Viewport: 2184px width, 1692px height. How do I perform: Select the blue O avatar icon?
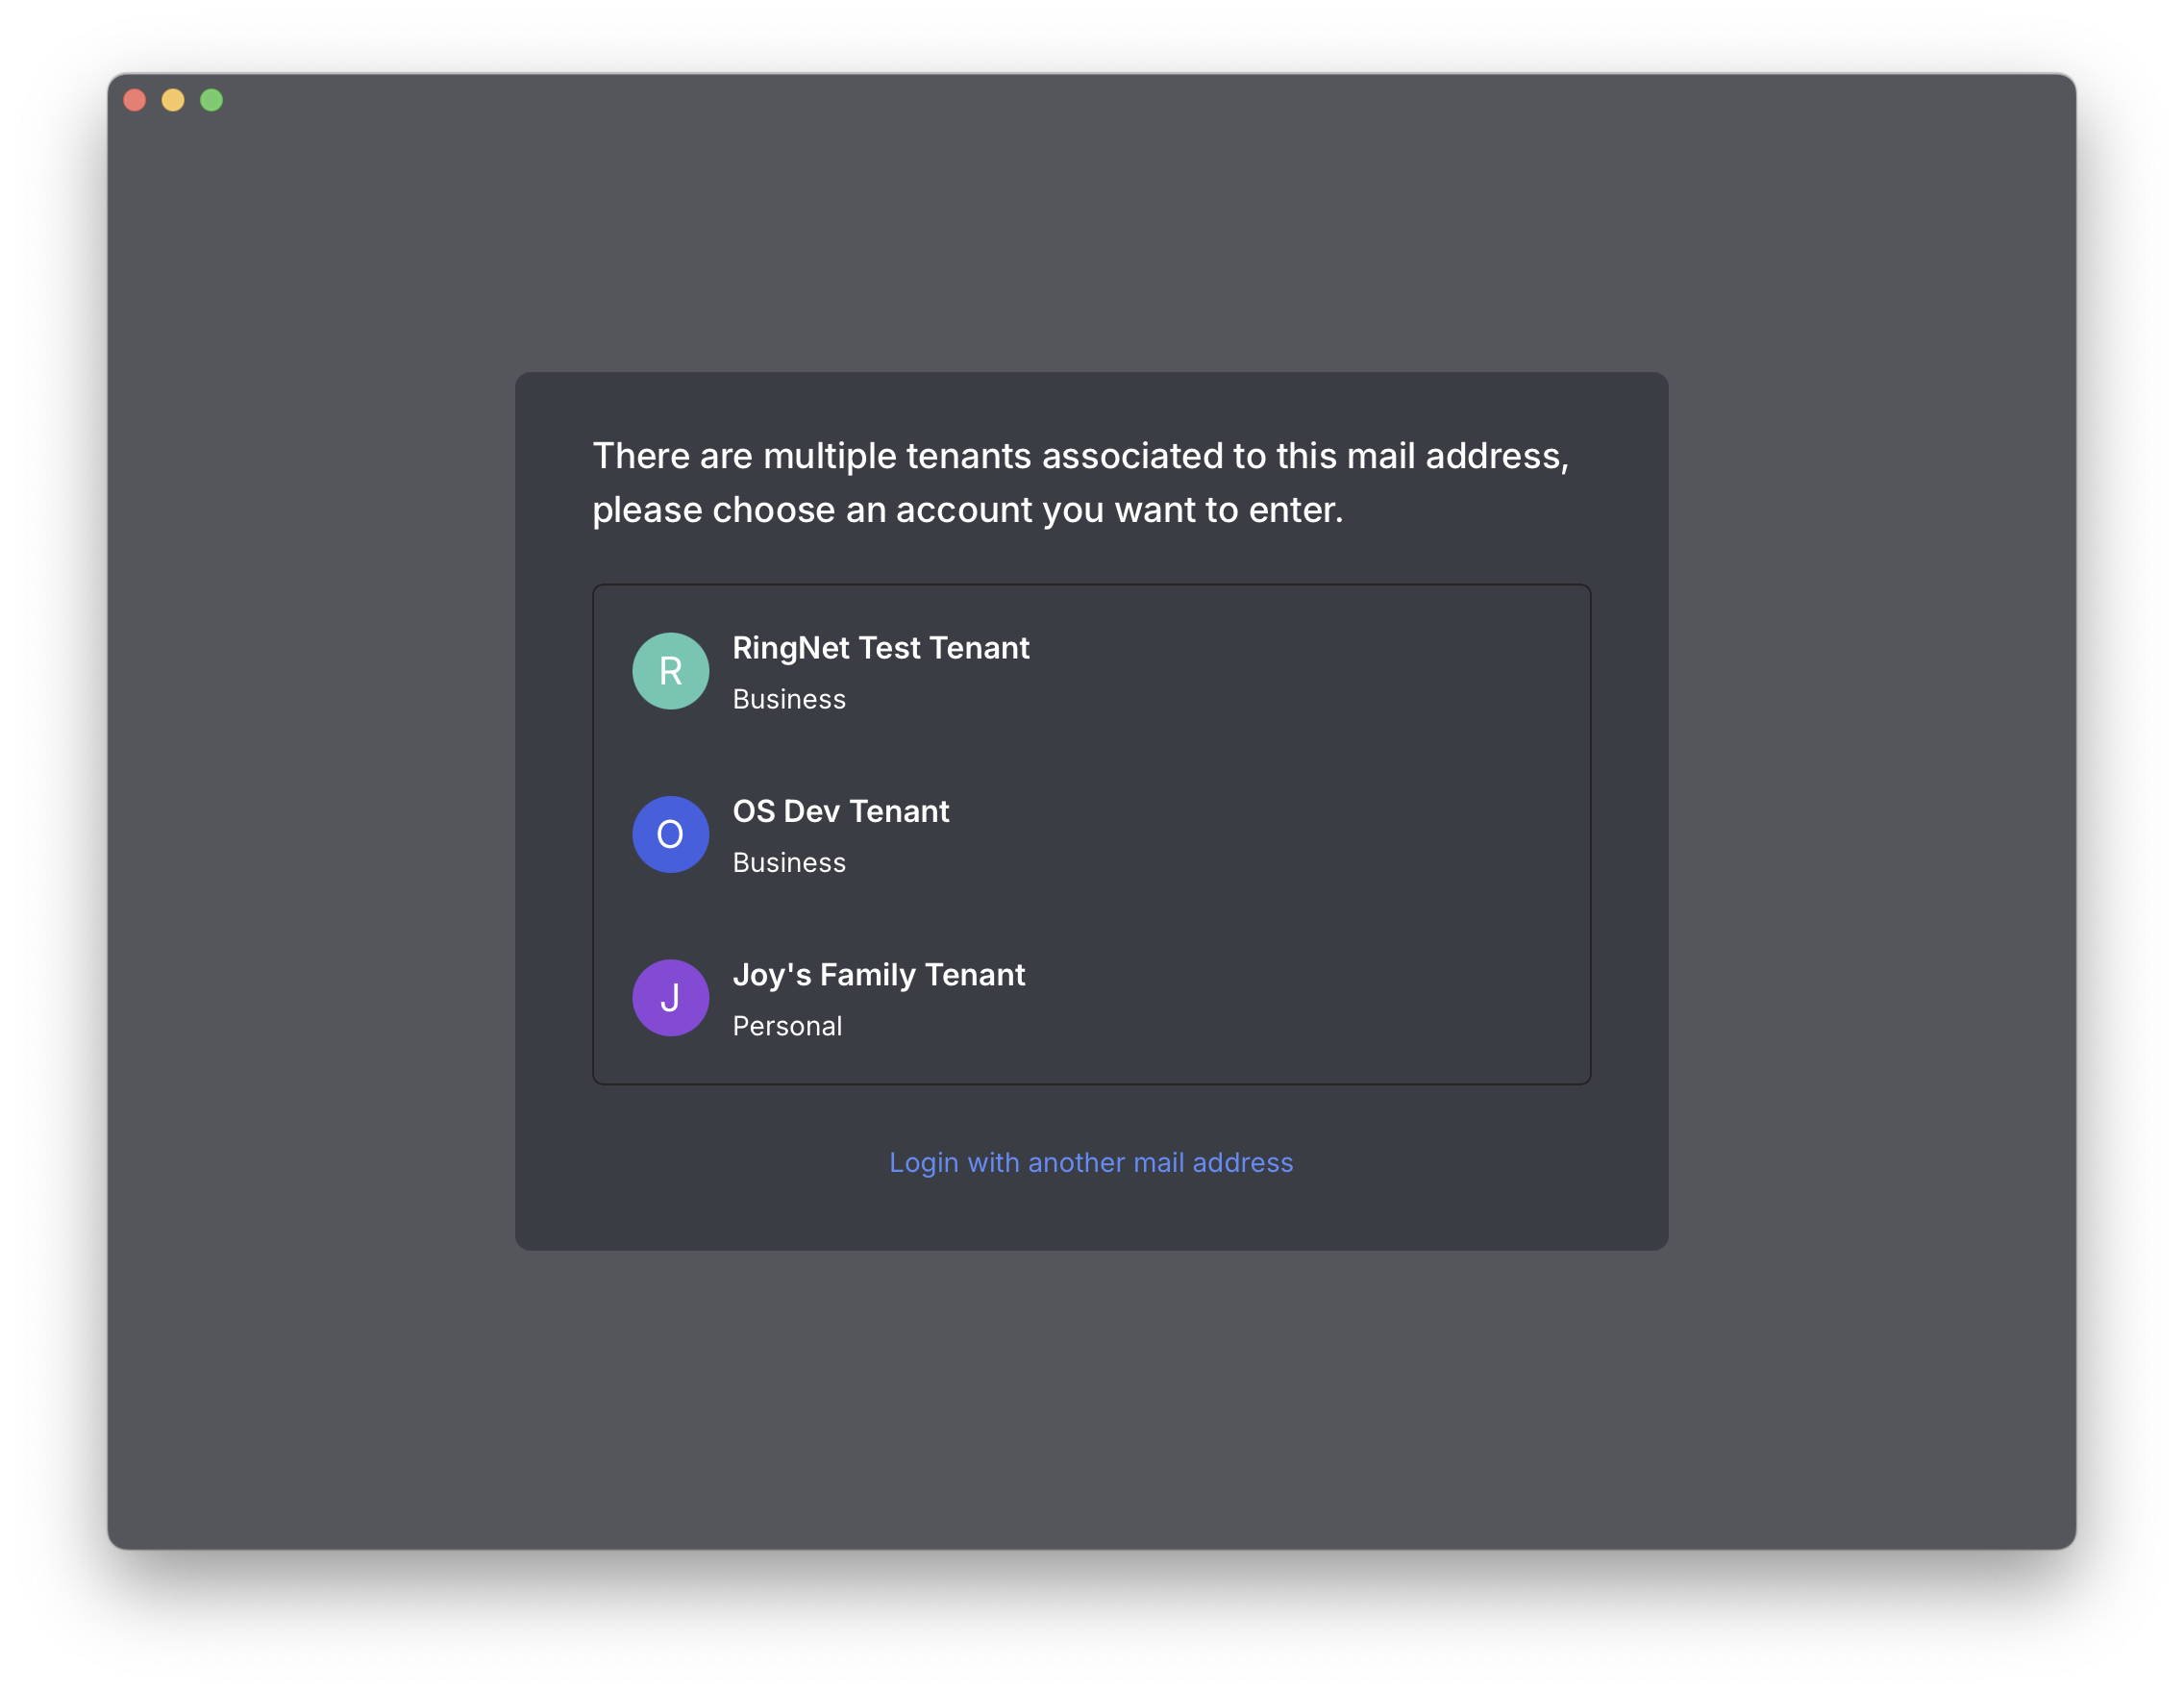[x=670, y=834]
